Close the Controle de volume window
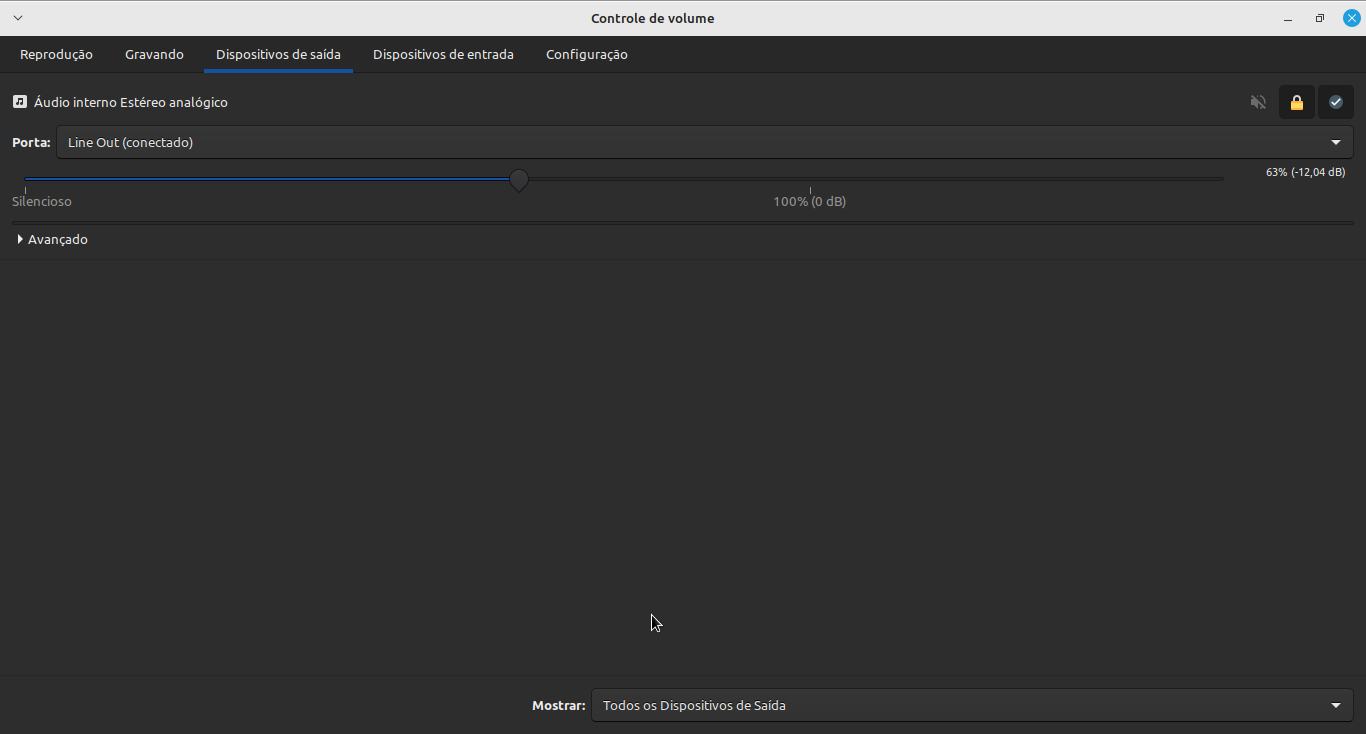 tap(1350, 18)
